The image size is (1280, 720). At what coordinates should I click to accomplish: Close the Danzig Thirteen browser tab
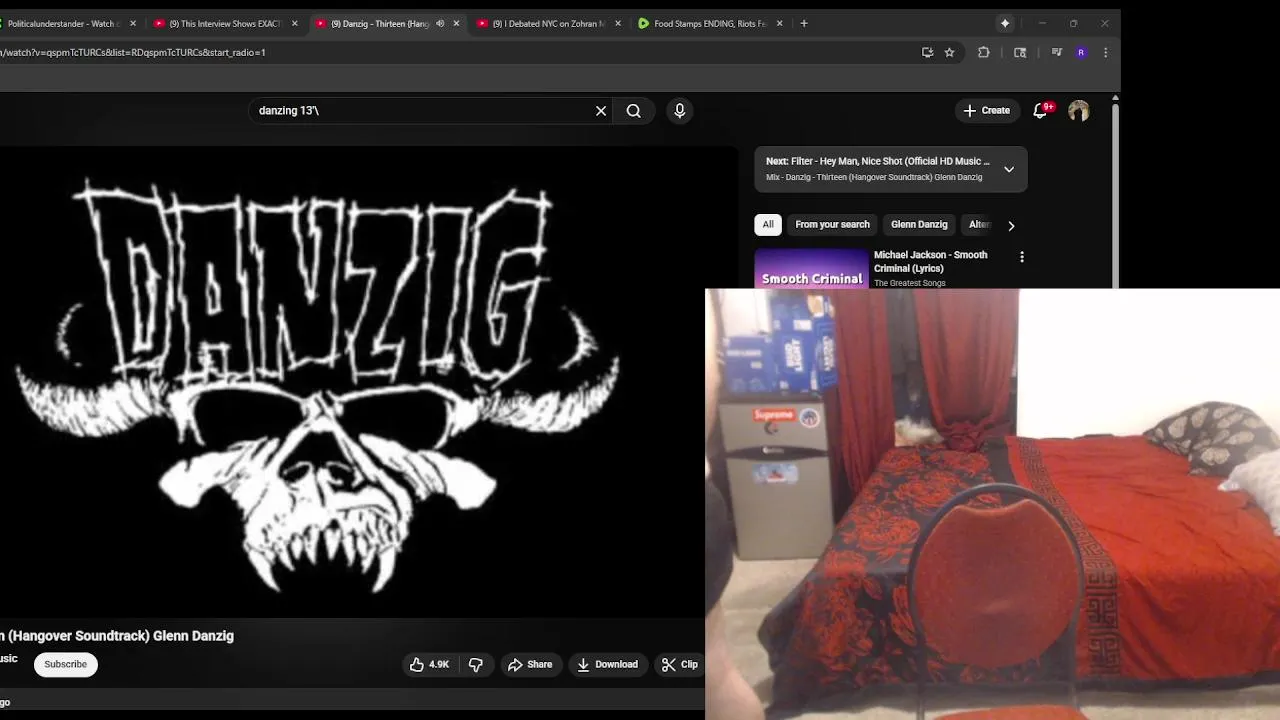click(456, 24)
